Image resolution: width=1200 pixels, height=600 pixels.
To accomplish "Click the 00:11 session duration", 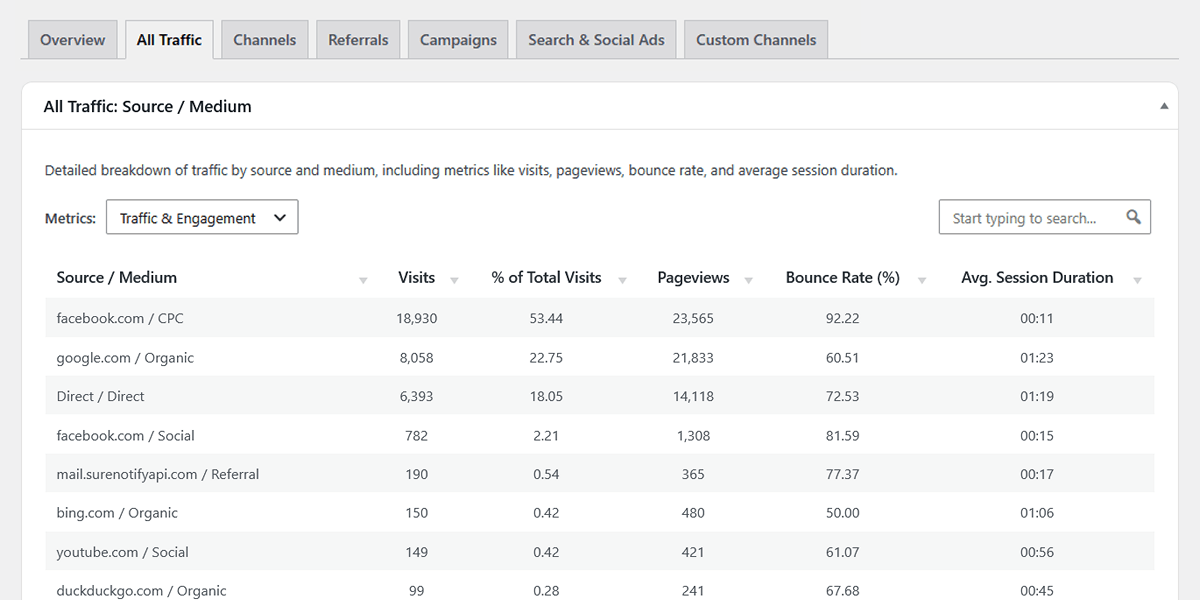I will coord(1037,318).
